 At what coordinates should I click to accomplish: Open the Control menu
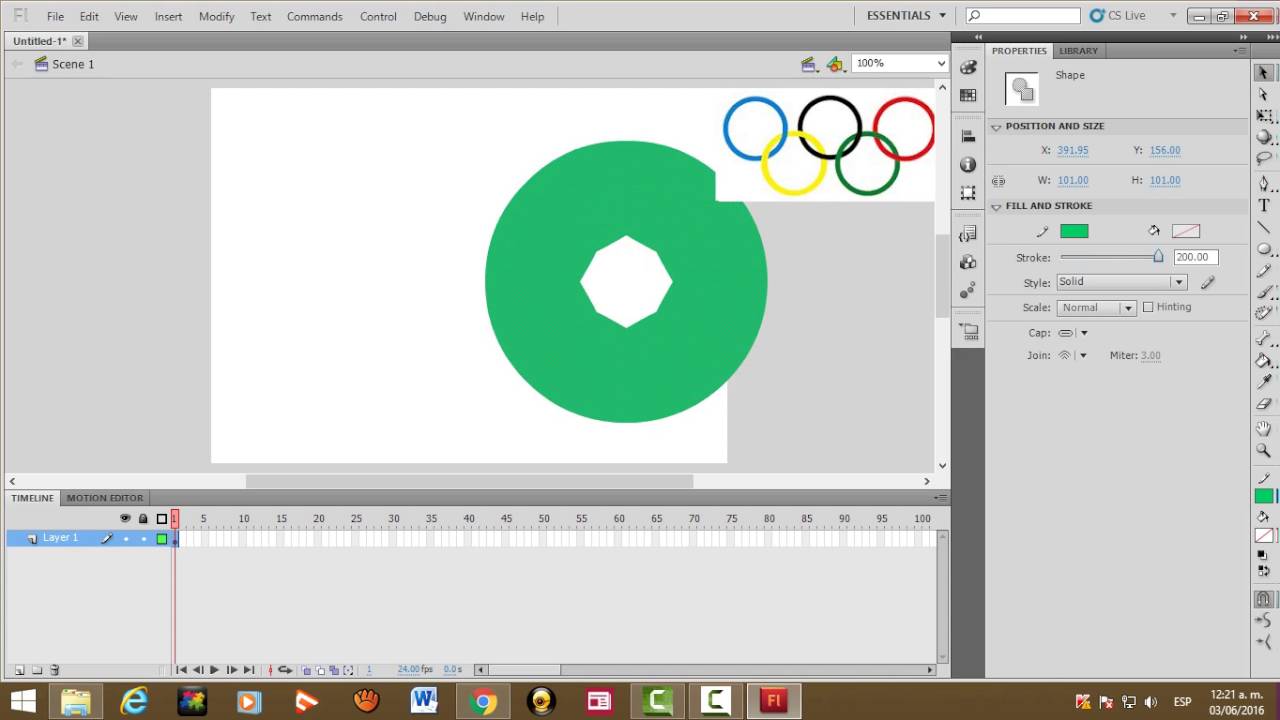tap(378, 17)
